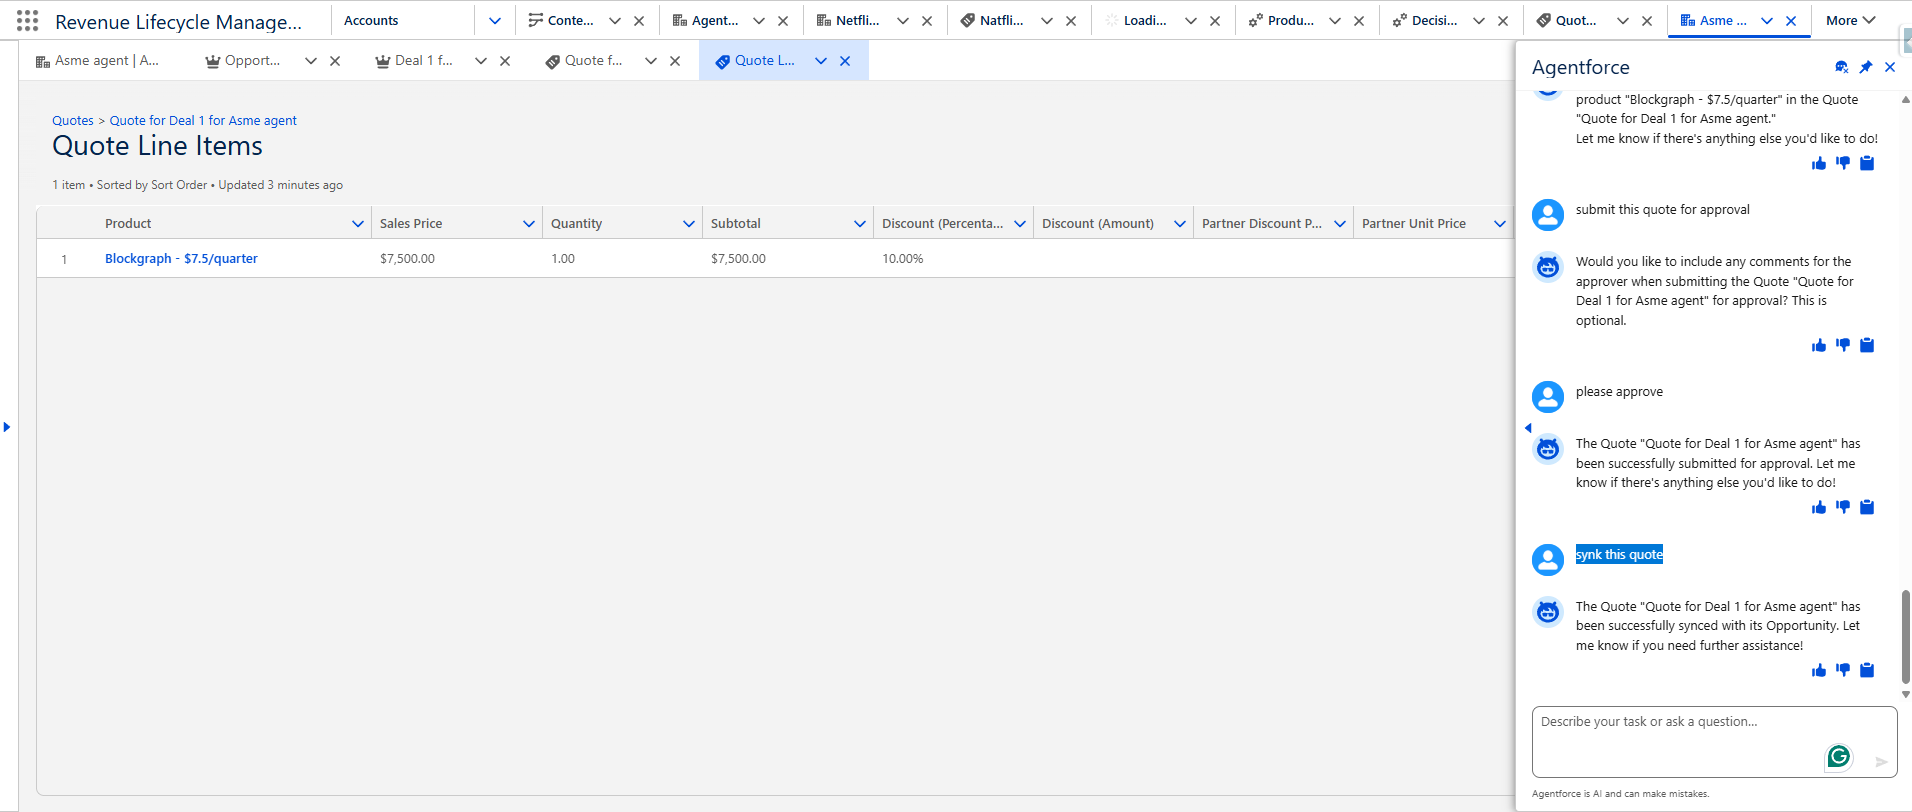Open Asme agent subtab
Screen dimensions: 1912x812
click(x=97, y=61)
